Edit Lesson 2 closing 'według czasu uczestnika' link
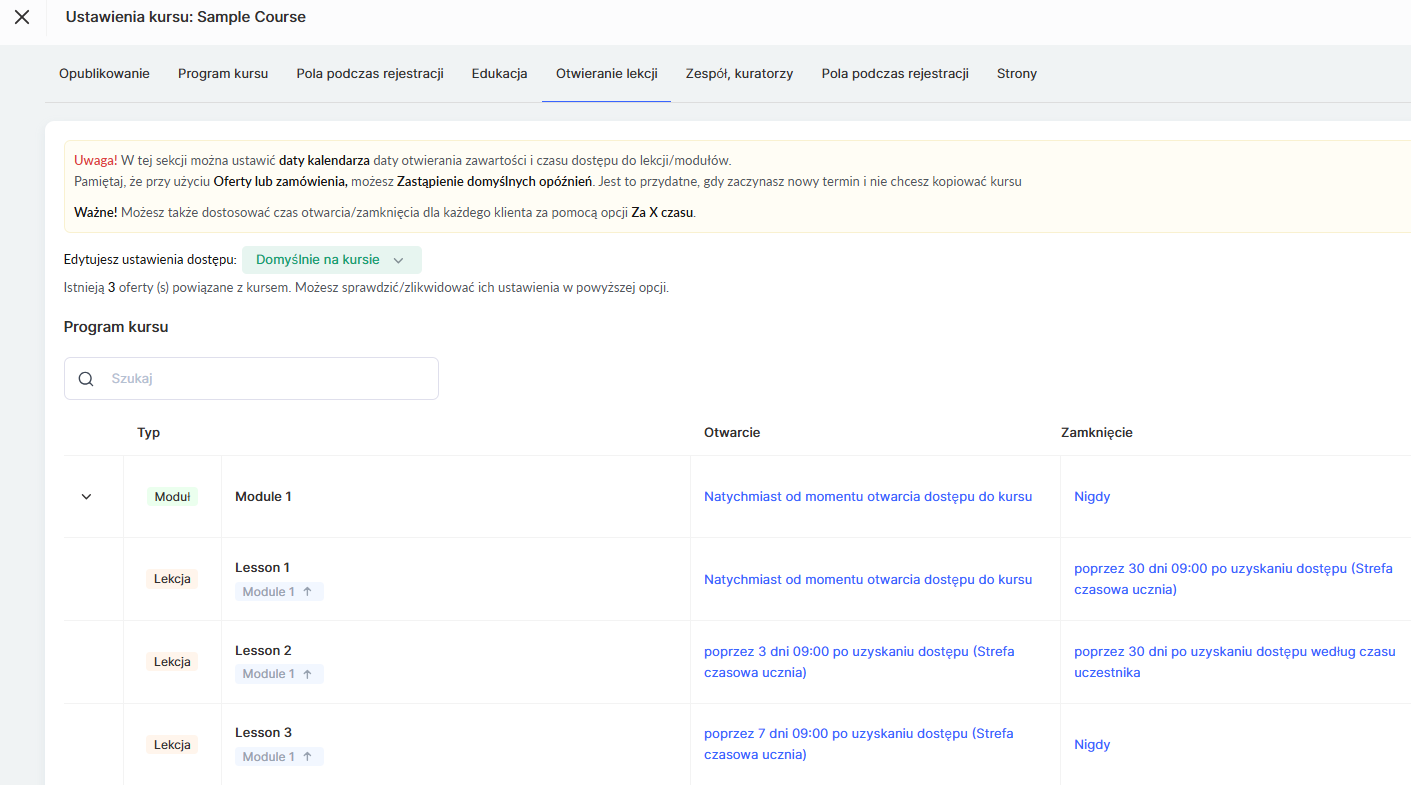The height and width of the screenshot is (785, 1411). 1235,662
